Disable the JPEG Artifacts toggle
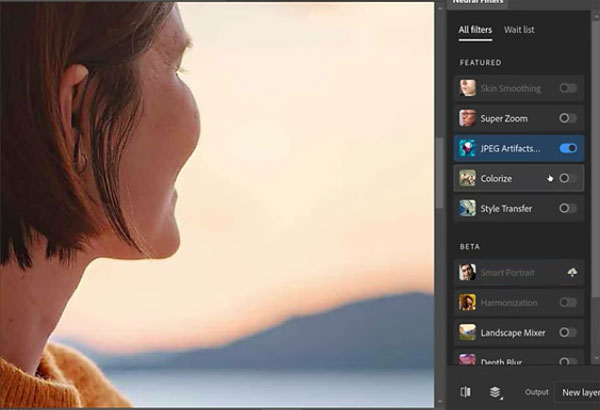Screen dimensions: 600x410 [x=568, y=148]
